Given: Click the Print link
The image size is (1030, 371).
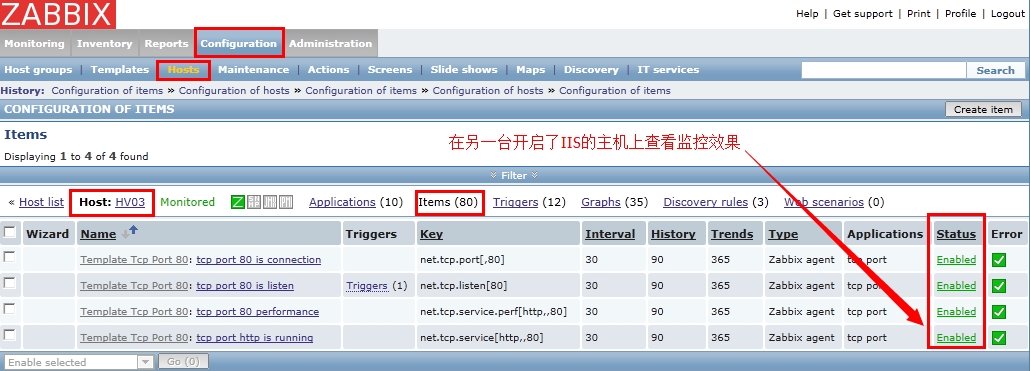Looking at the screenshot, I should click(x=918, y=14).
